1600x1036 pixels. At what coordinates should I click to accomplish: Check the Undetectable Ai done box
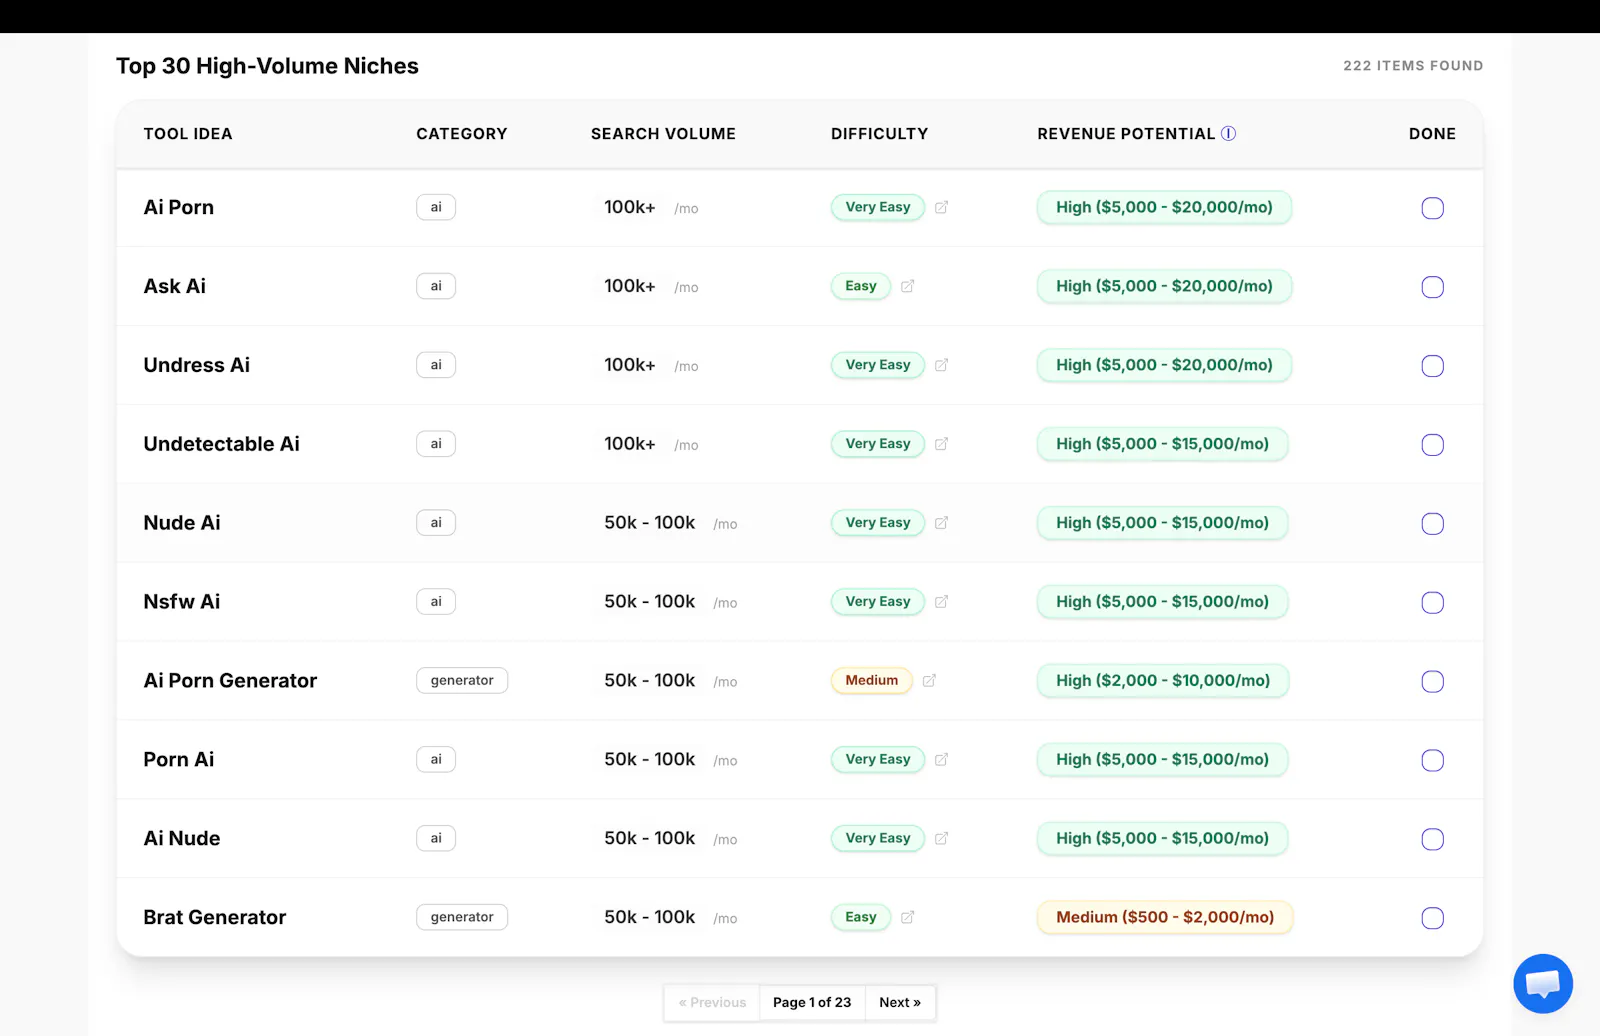tap(1432, 445)
